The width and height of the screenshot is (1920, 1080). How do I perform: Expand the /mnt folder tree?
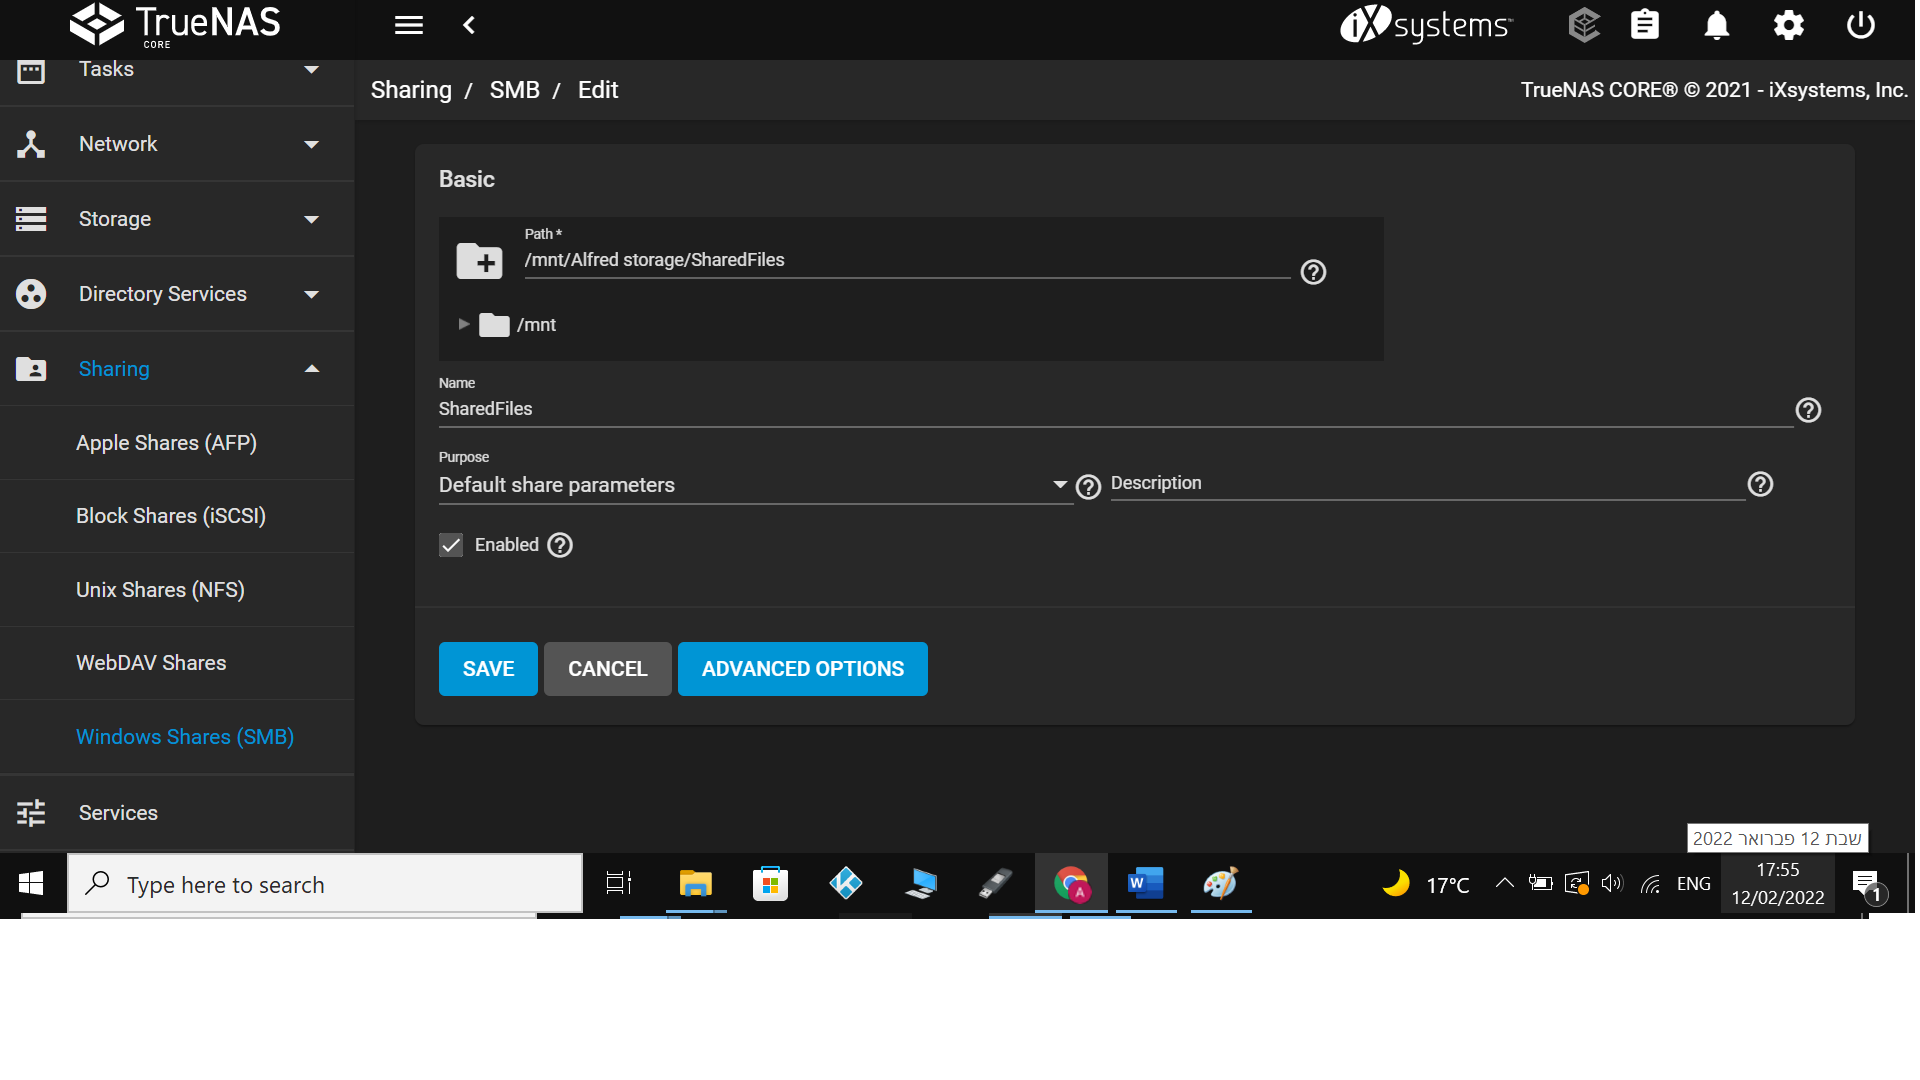click(x=464, y=324)
